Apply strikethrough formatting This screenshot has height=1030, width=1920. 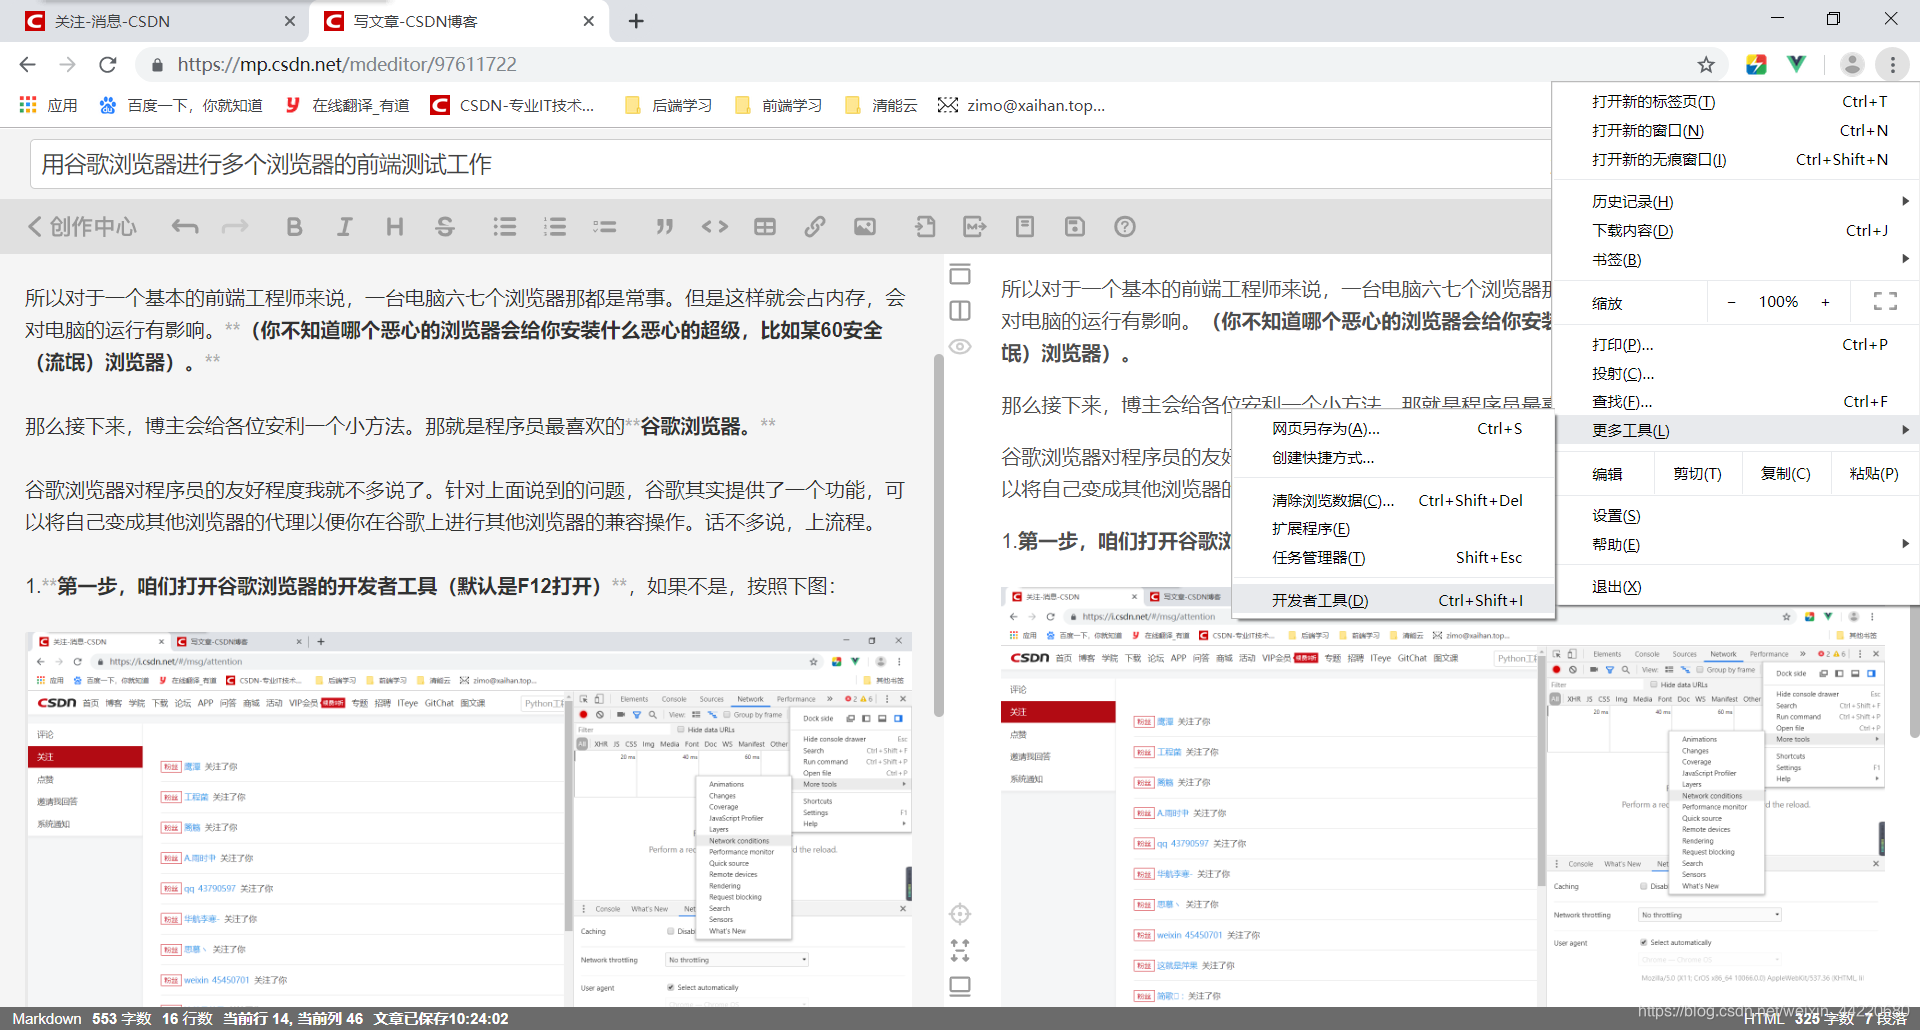[445, 227]
